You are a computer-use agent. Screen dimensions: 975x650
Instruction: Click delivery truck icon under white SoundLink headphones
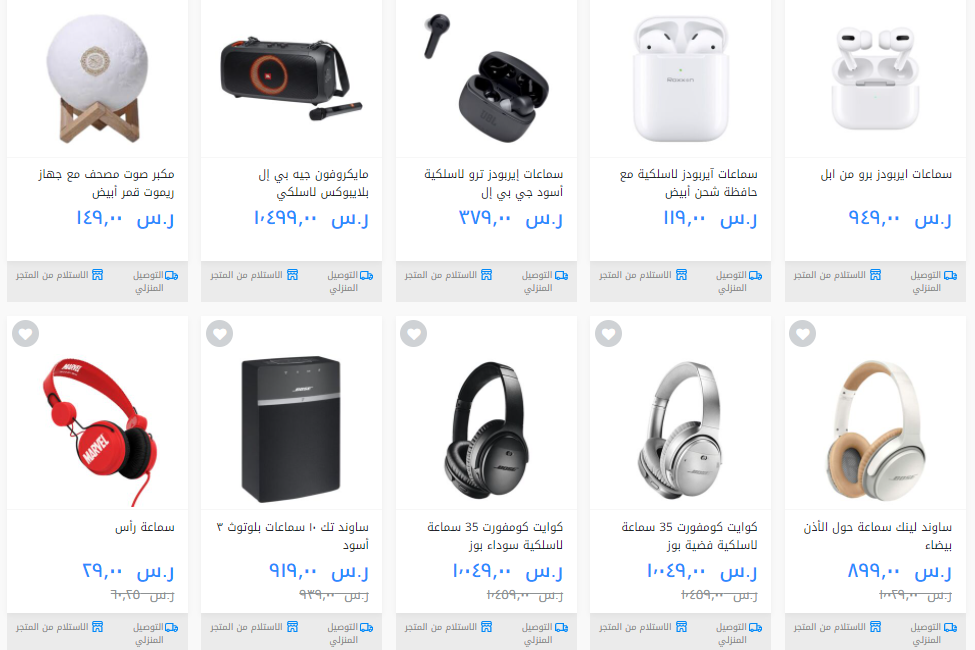(951, 628)
